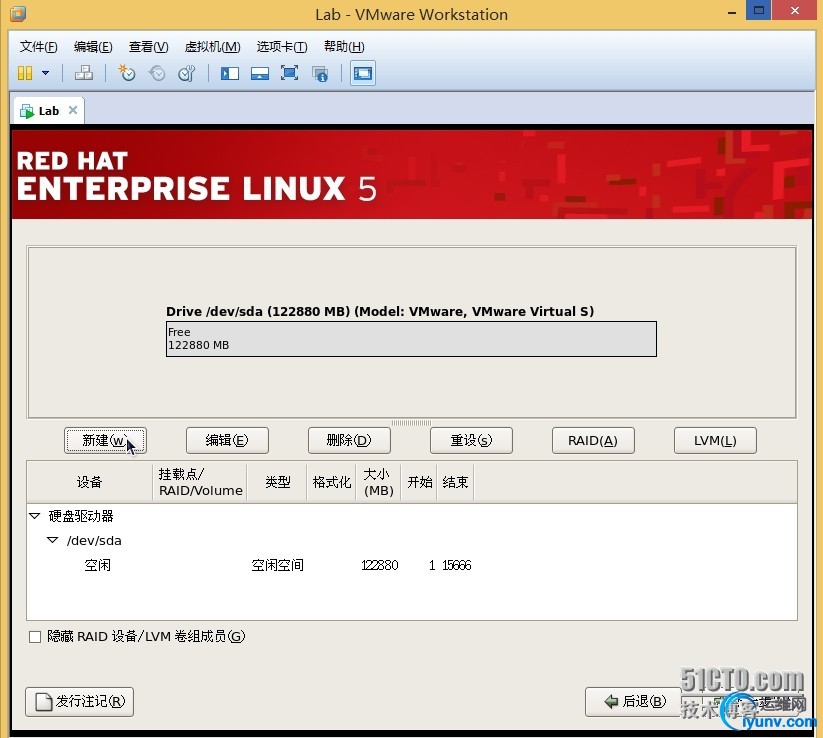Open the 选项卡(T) menu

[282, 47]
